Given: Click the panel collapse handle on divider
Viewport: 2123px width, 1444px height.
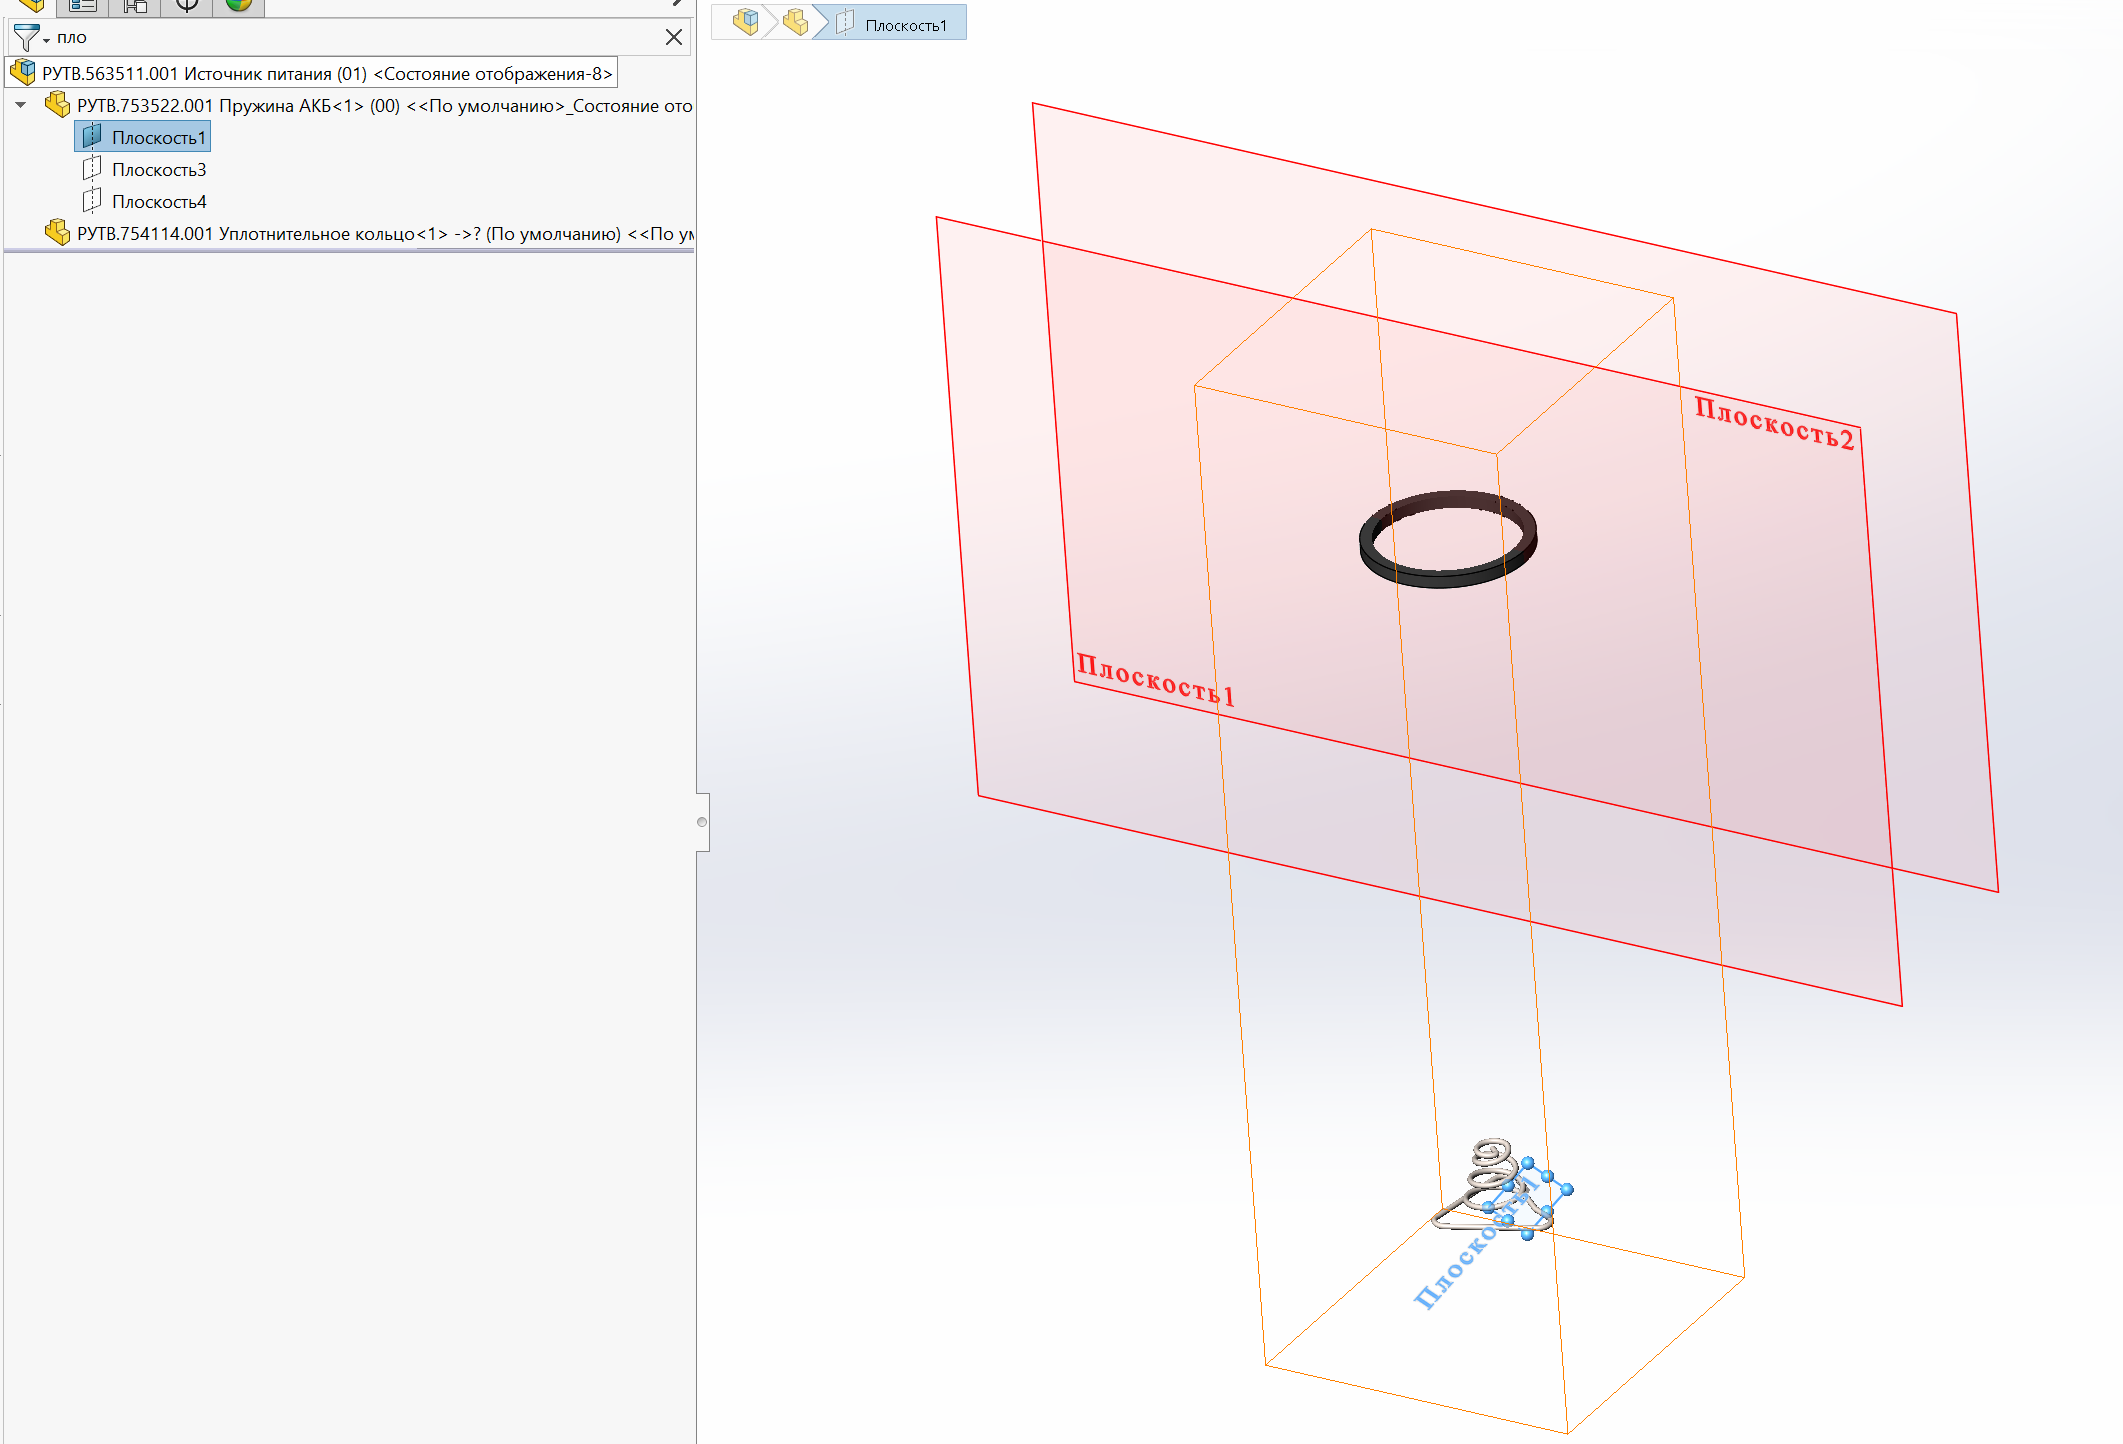Looking at the screenshot, I should click(x=702, y=822).
